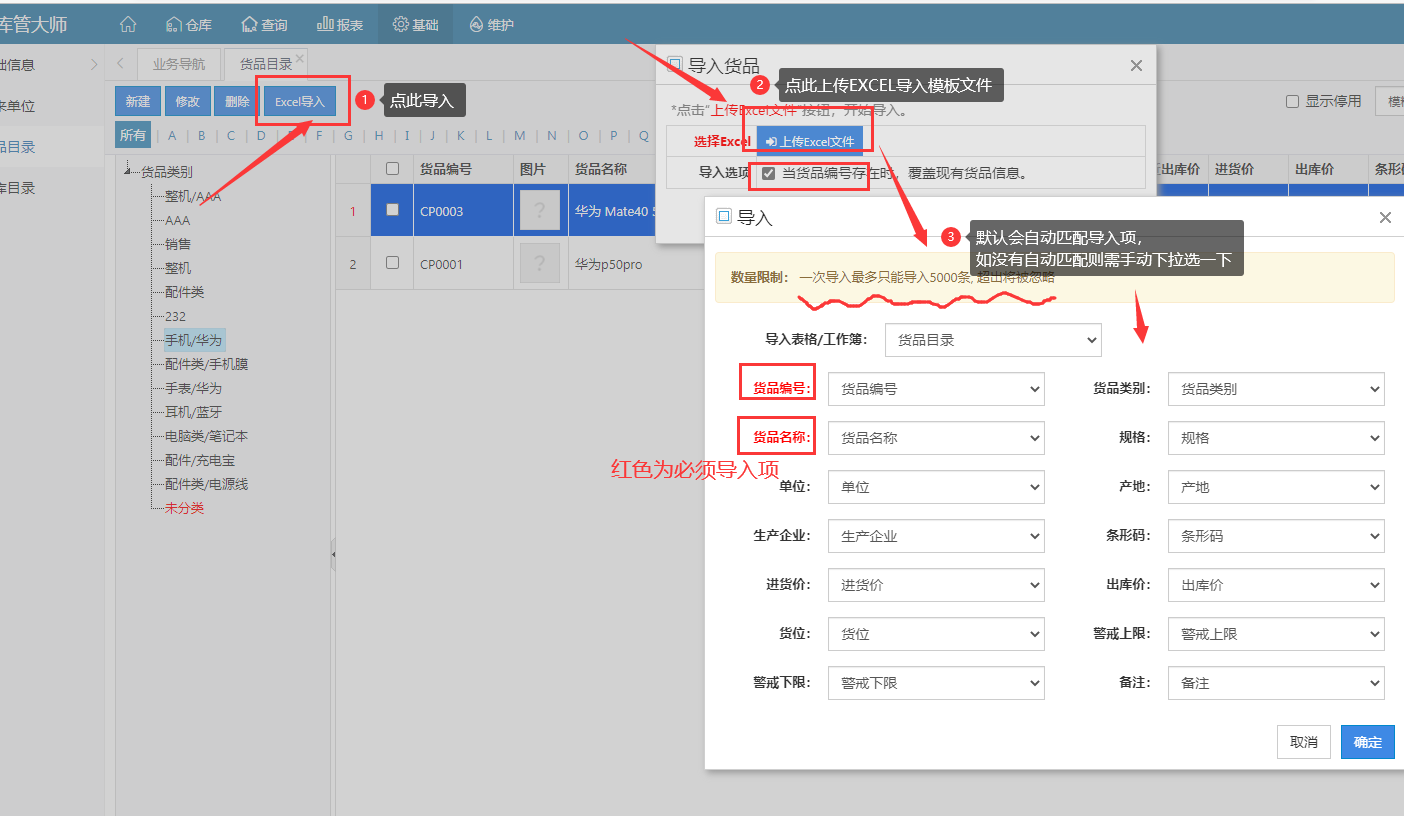The width and height of the screenshot is (1404, 816).
Task: Click the 修改 button
Action: tap(187, 101)
